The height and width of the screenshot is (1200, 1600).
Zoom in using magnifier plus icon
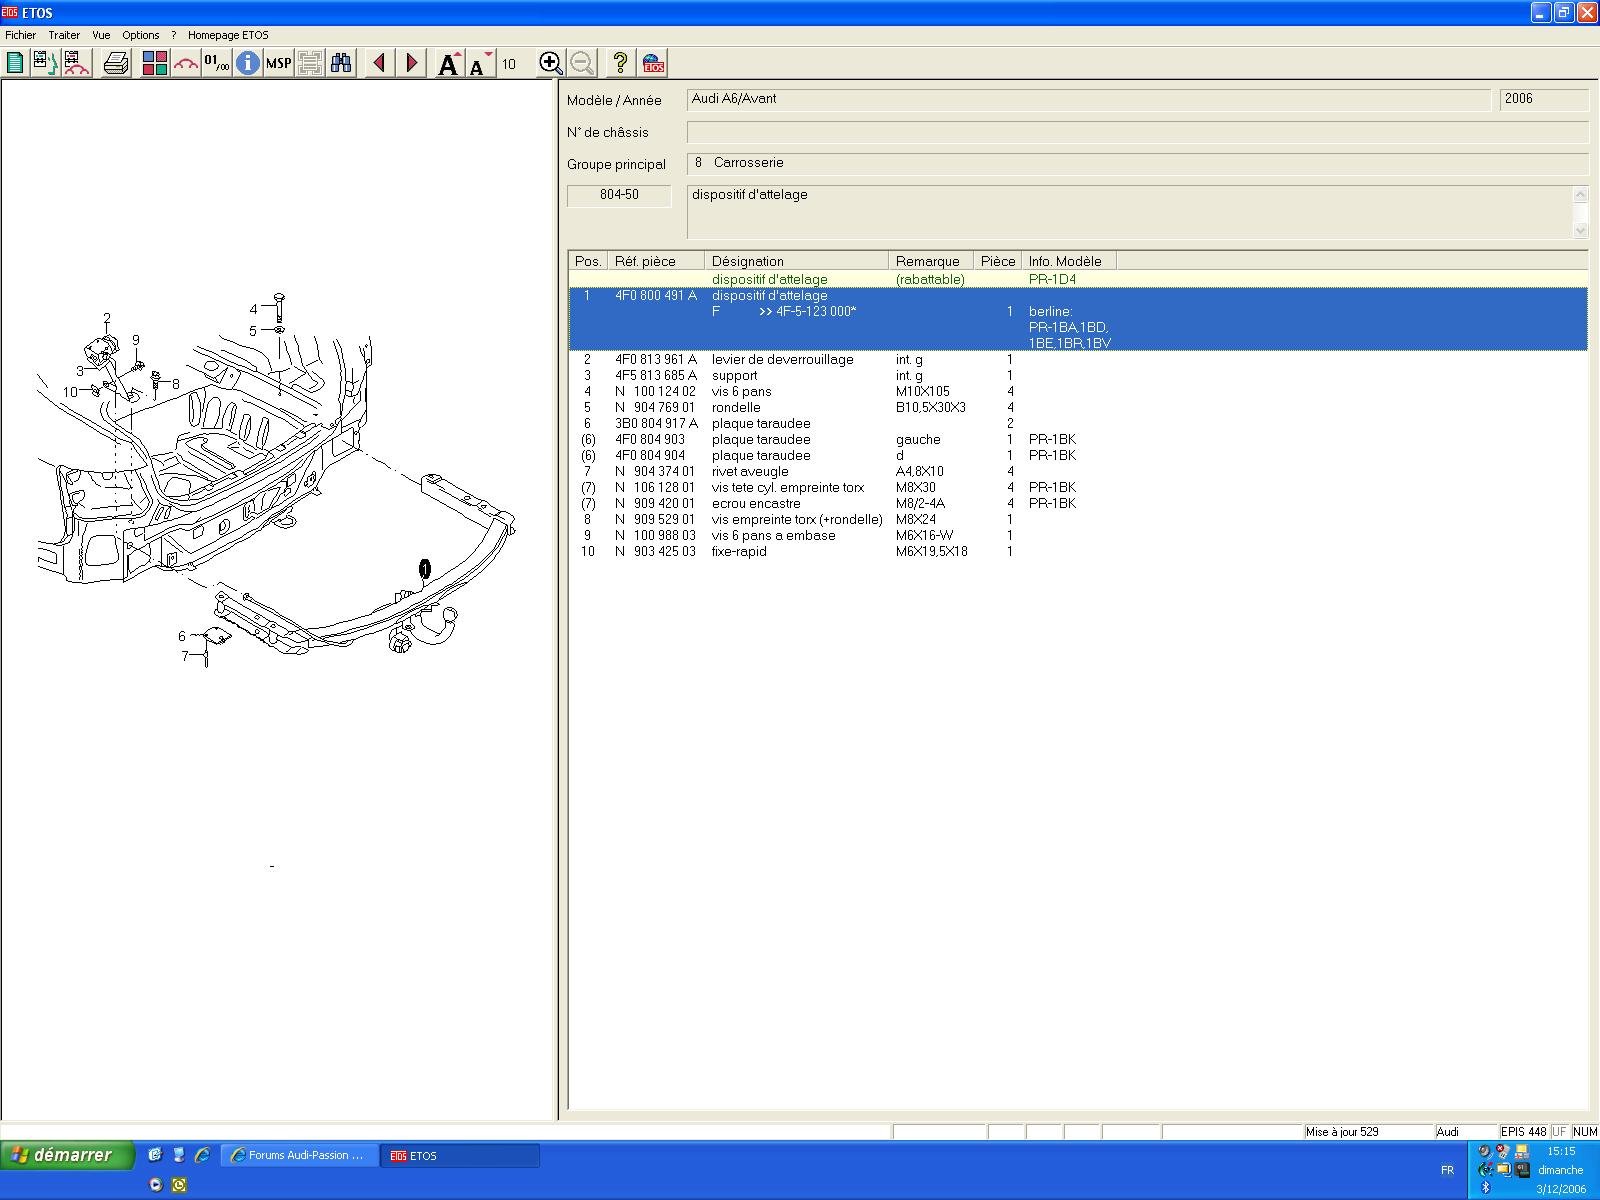(x=550, y=64)
